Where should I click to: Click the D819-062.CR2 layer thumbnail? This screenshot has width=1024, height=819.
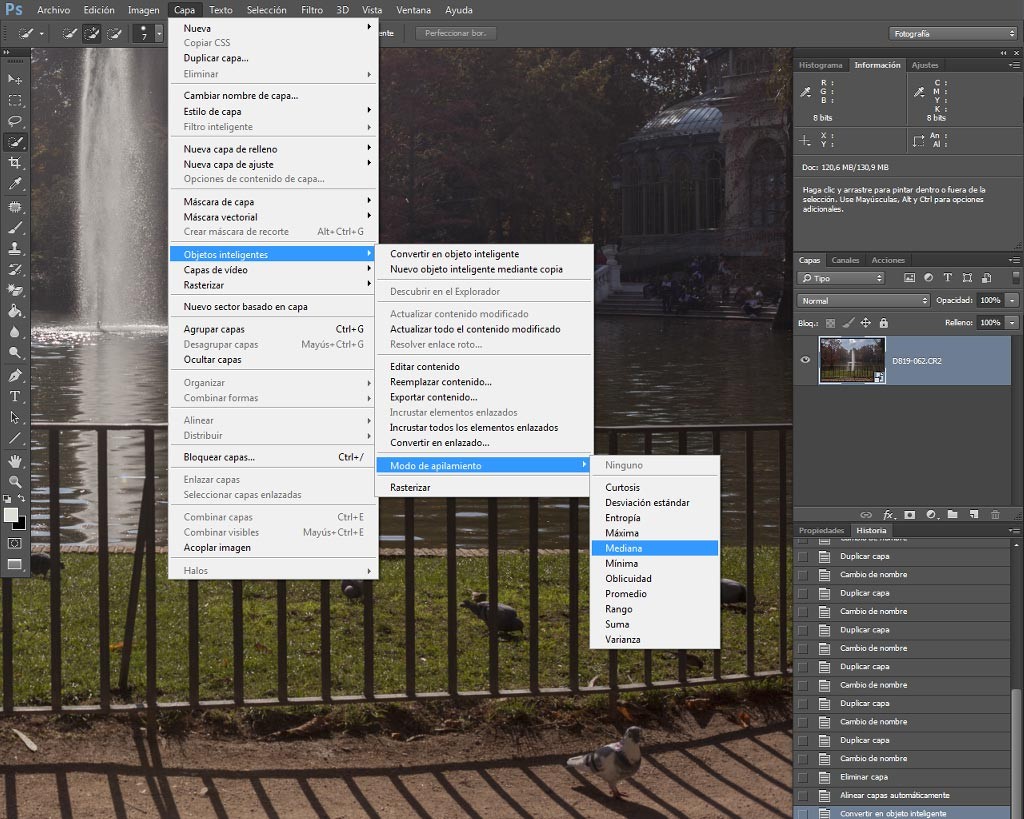[x=852, y=360]
